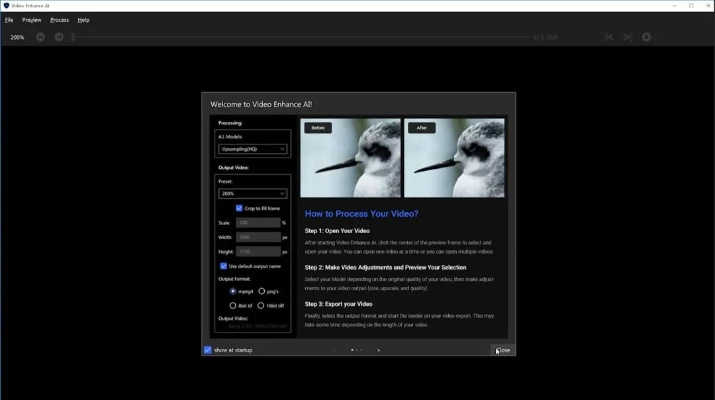Toggle Use default output name checkbox
This screenshot has height=400, width=715.
click(224, 266)
